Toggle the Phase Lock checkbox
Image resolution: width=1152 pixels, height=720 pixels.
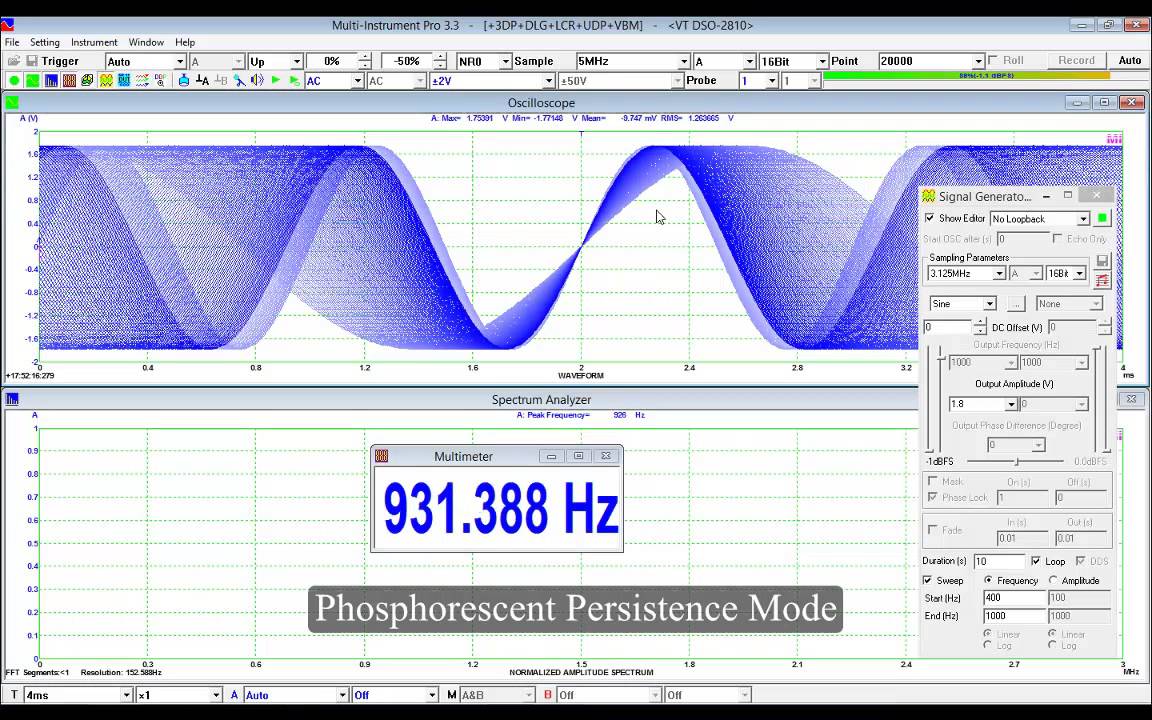[933, 497]
